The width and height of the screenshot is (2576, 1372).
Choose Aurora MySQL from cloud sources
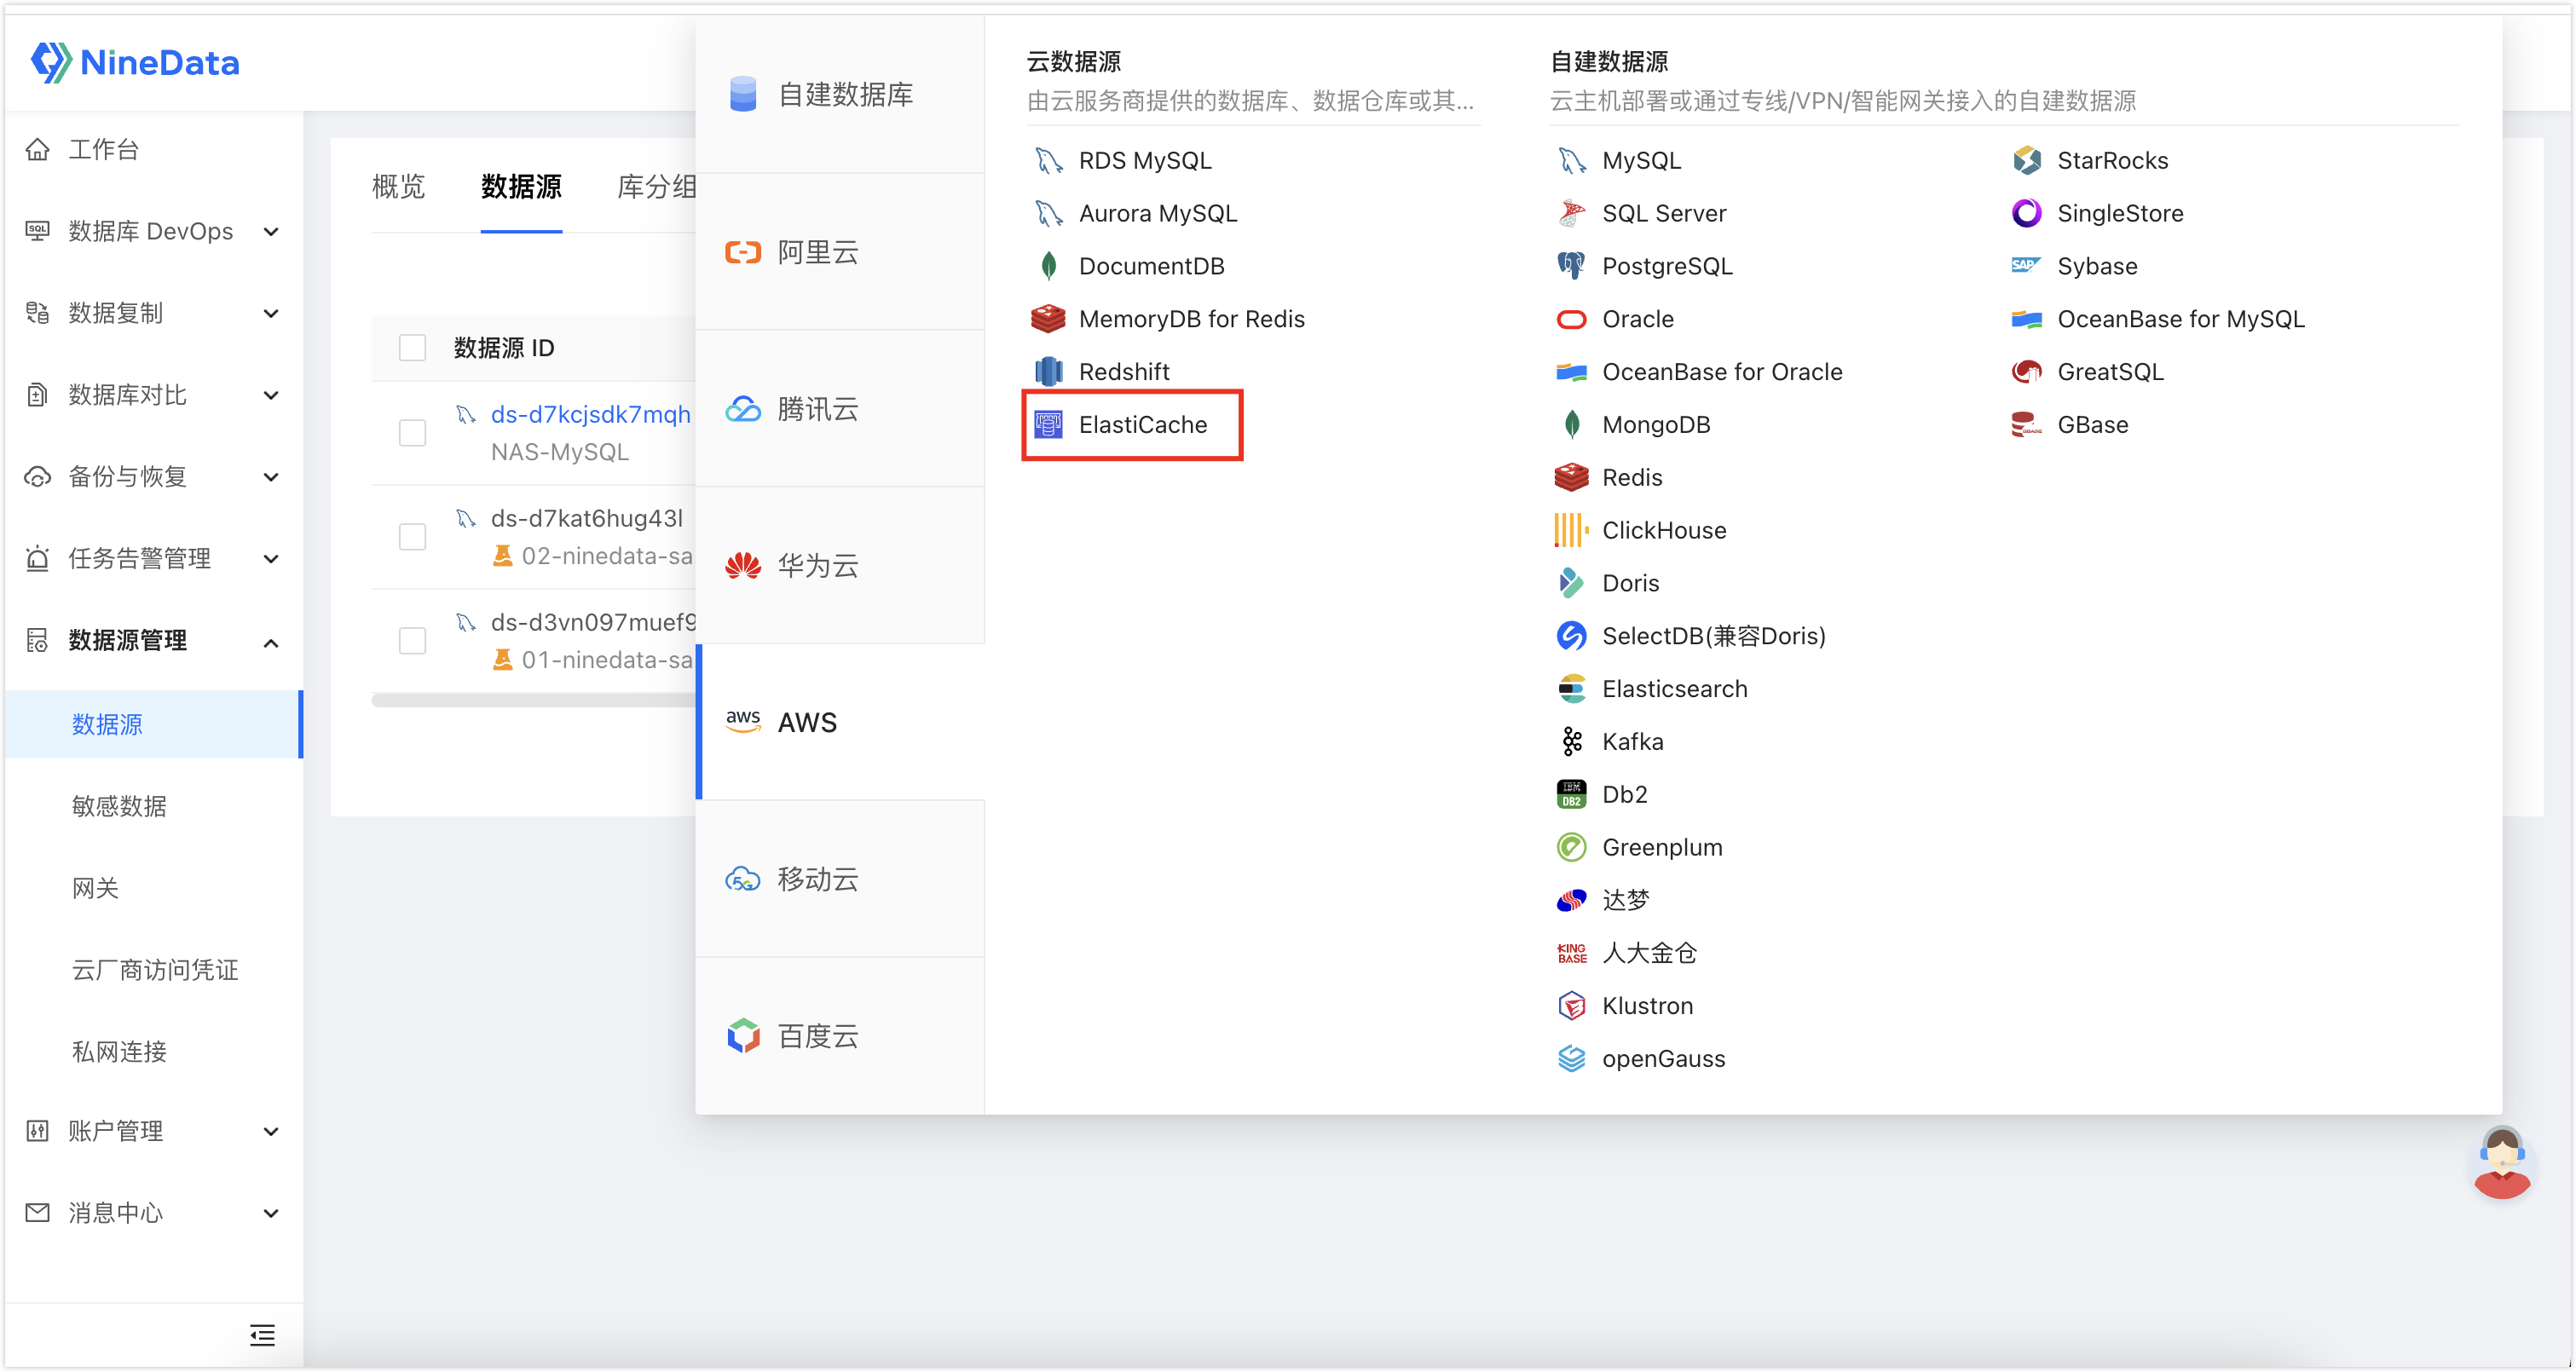(x=1157, y=213)
